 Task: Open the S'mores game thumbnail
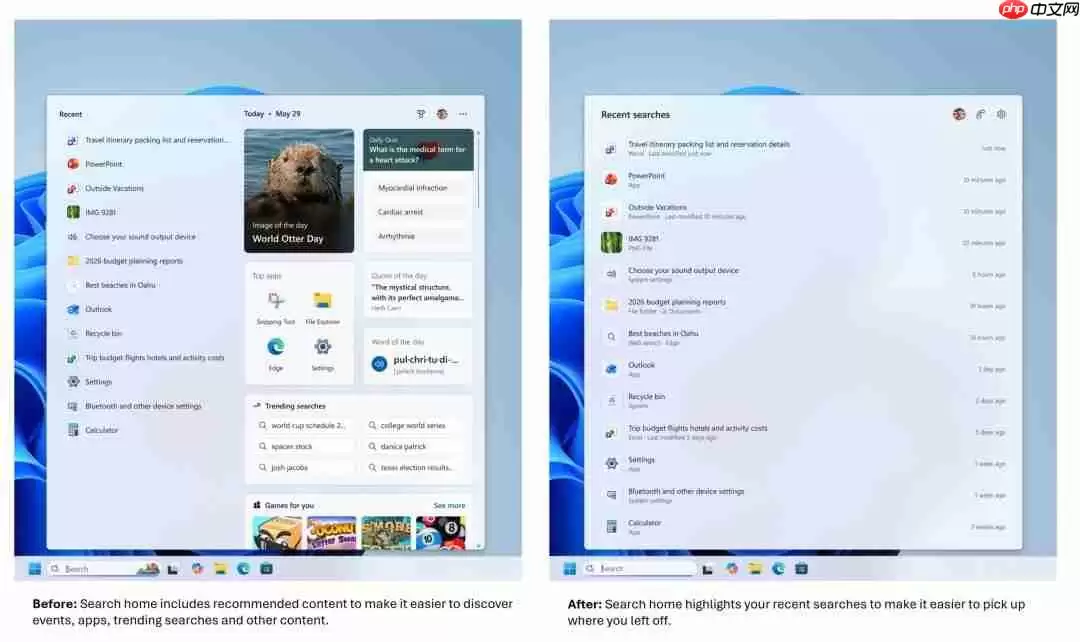click(x=386, y=532)
